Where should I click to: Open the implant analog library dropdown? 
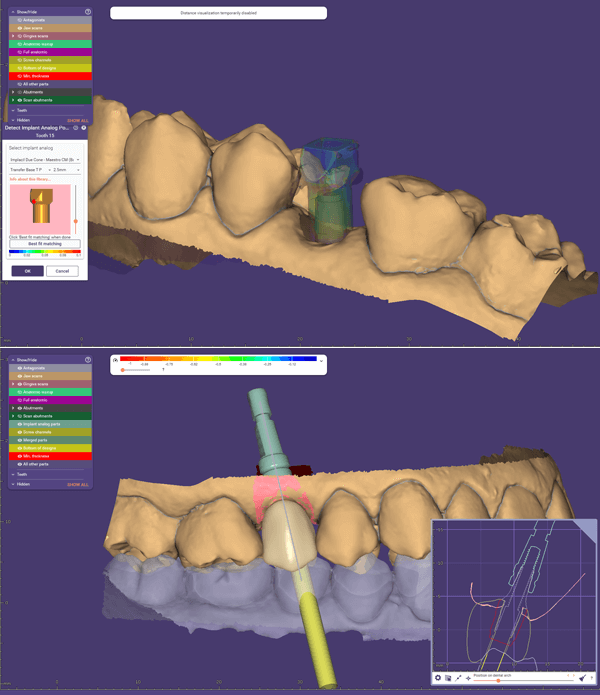coord(45,159)
